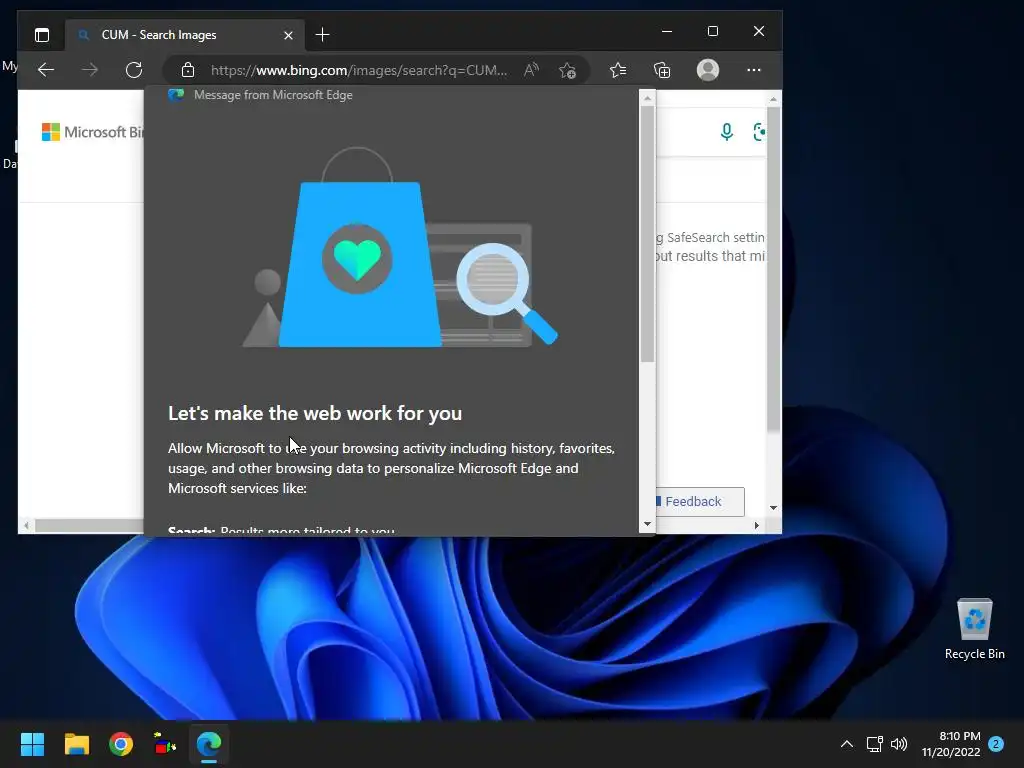Open clock showing 8:10 PM
The height and width of the screenshot is (768, 1024).
pos(951,744)
